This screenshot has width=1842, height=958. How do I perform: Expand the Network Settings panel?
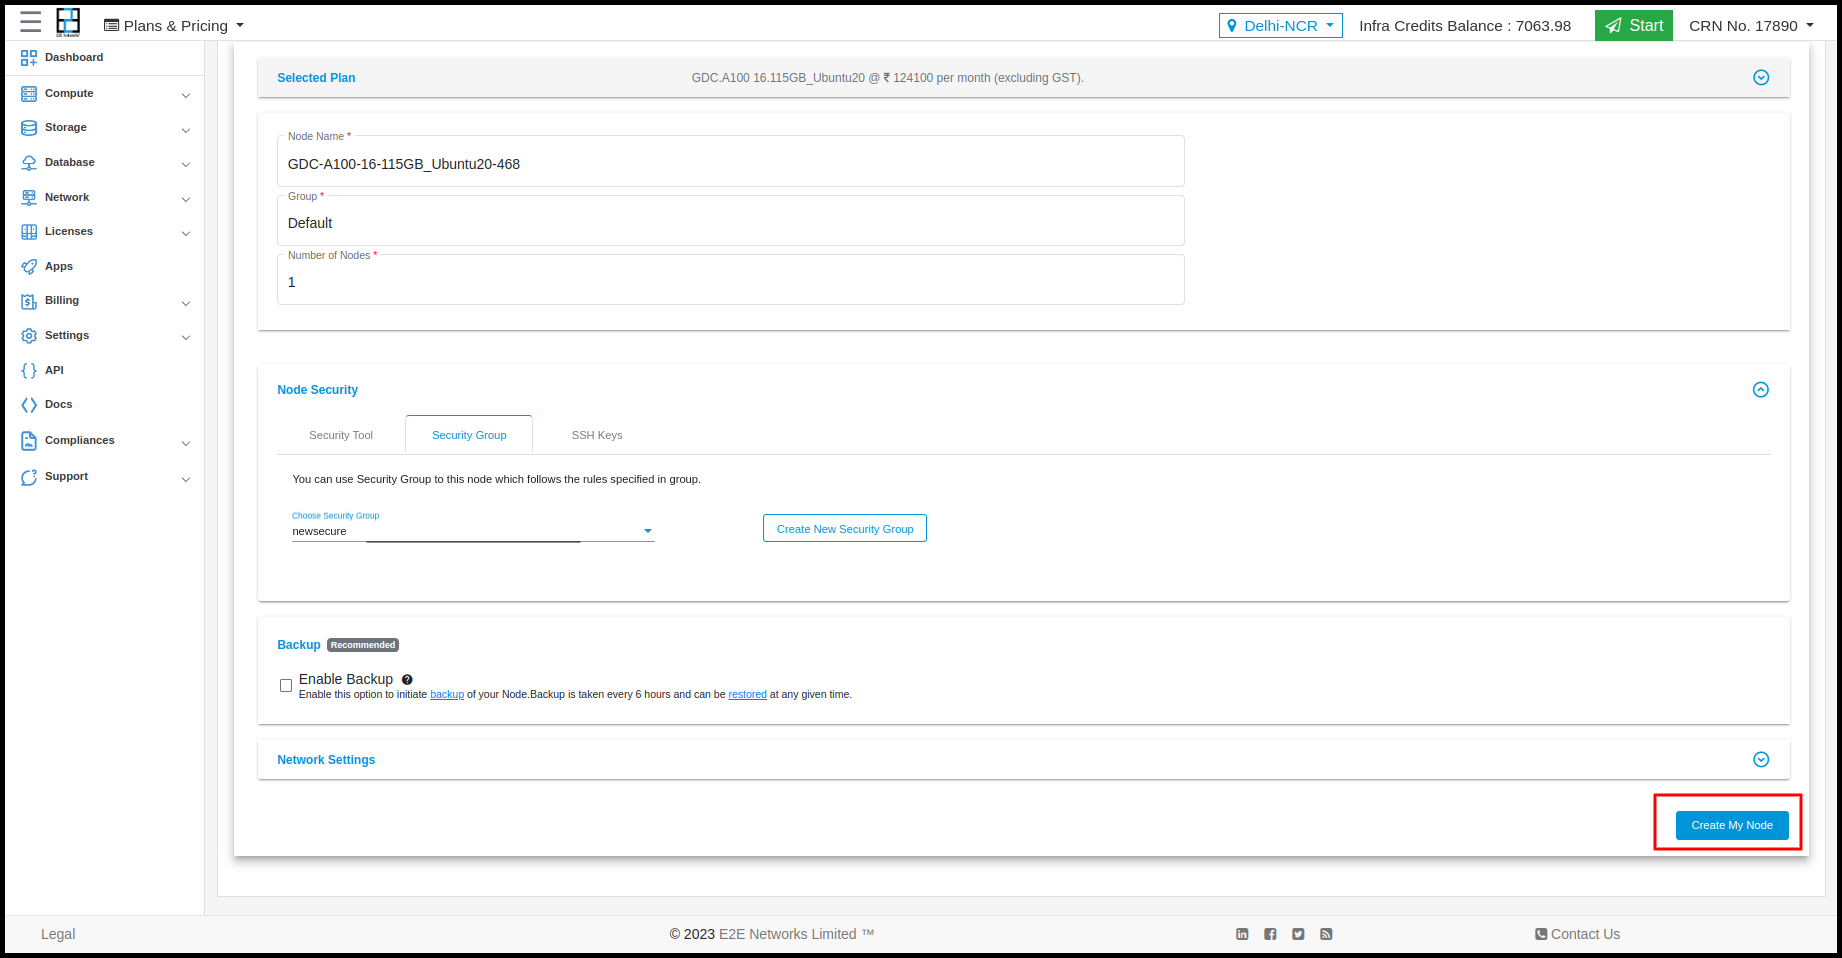[1761, 760]
